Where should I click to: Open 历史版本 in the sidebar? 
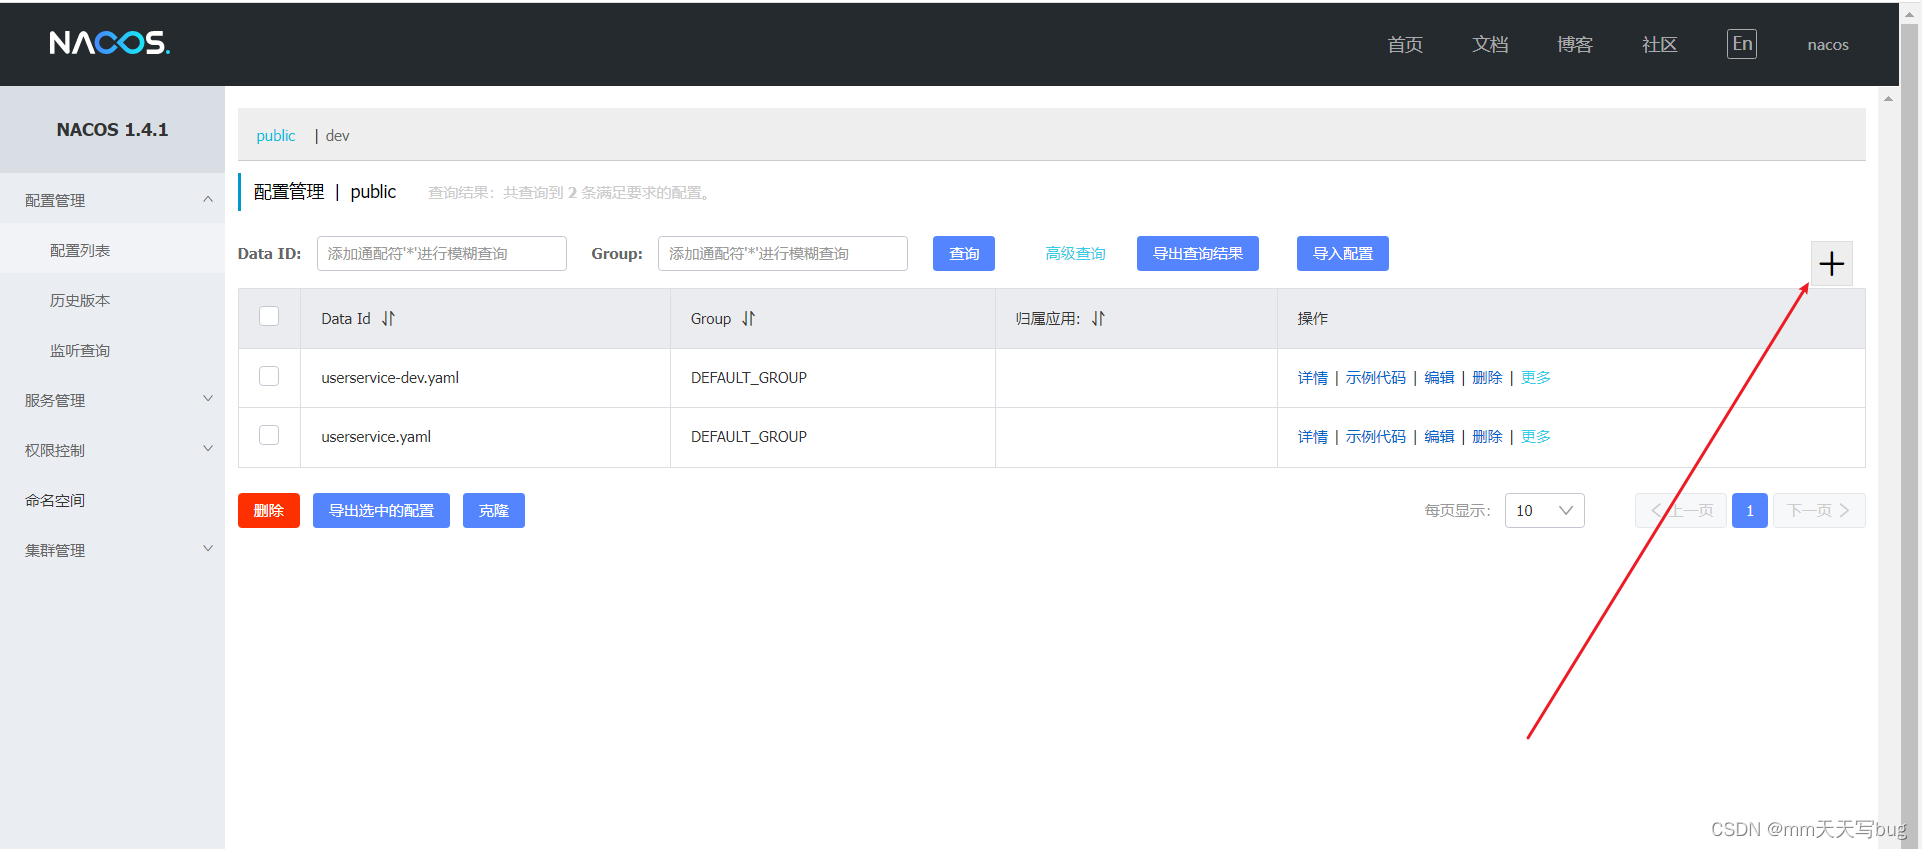(80, 300)
